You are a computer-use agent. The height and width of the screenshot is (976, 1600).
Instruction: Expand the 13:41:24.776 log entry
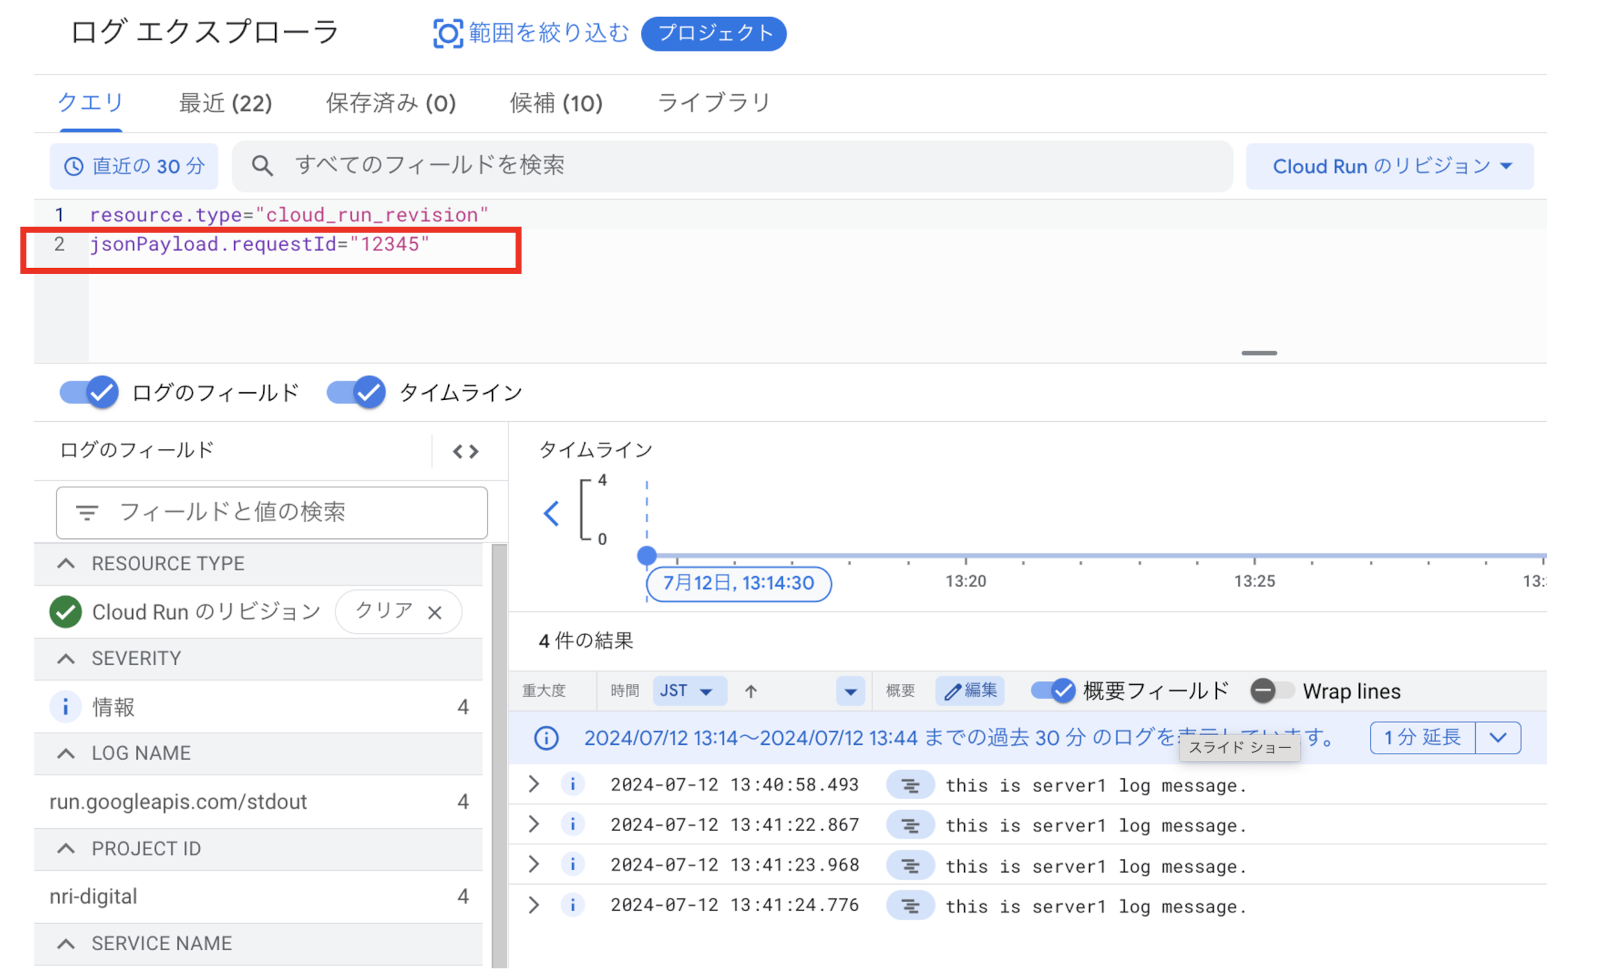tap(534, 906)
